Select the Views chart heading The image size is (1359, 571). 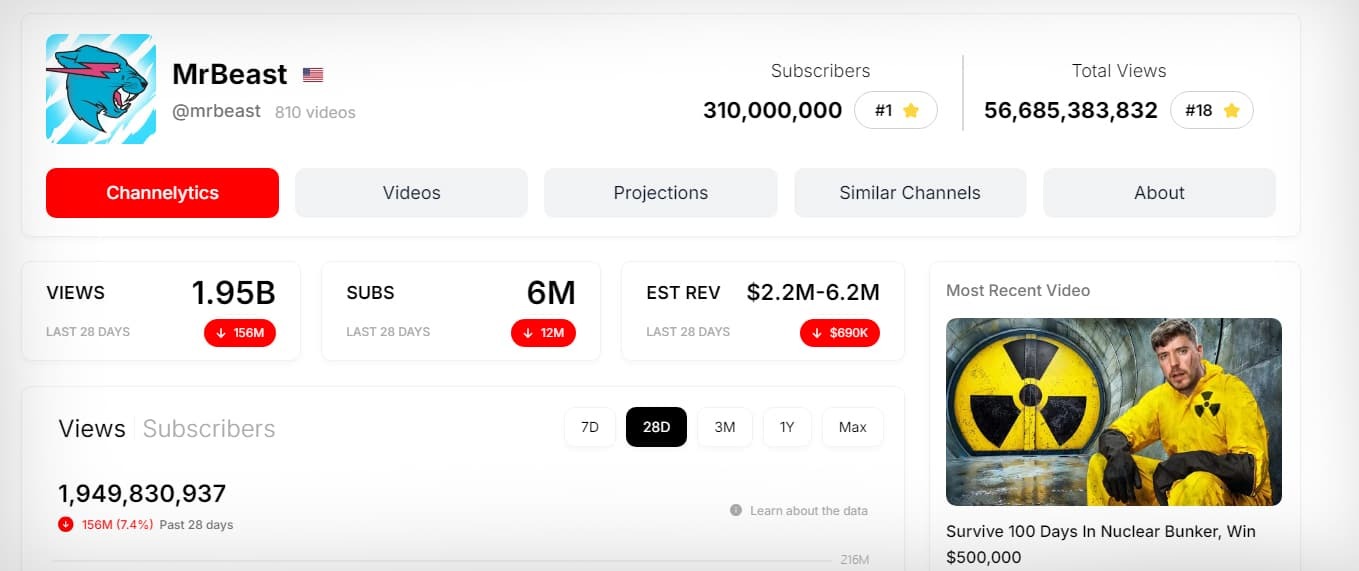[92, 429]
